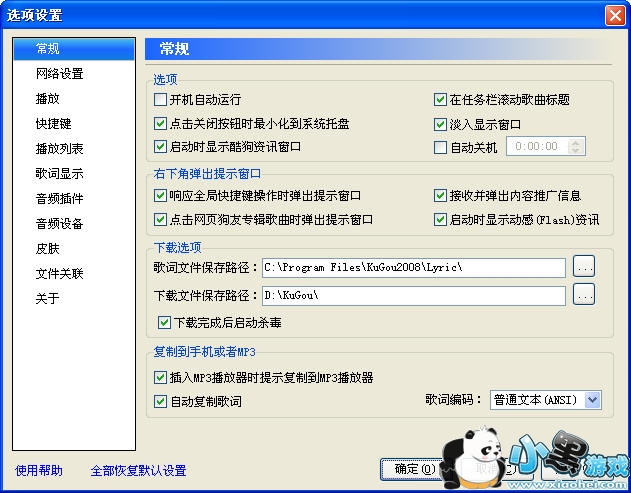This screenshot has width=631, height=493.
Task: Toggle 在任务栏滚动歌曲标题 checkbox
Action: (x=440, y=99)
